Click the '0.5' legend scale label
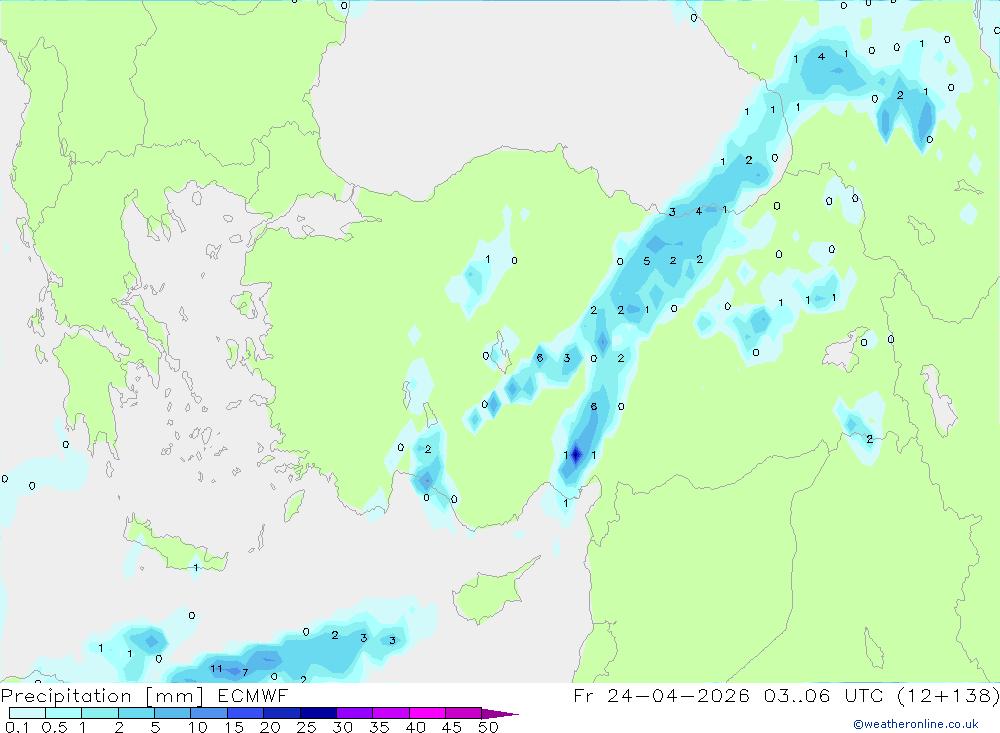 (x=54, y=727)
